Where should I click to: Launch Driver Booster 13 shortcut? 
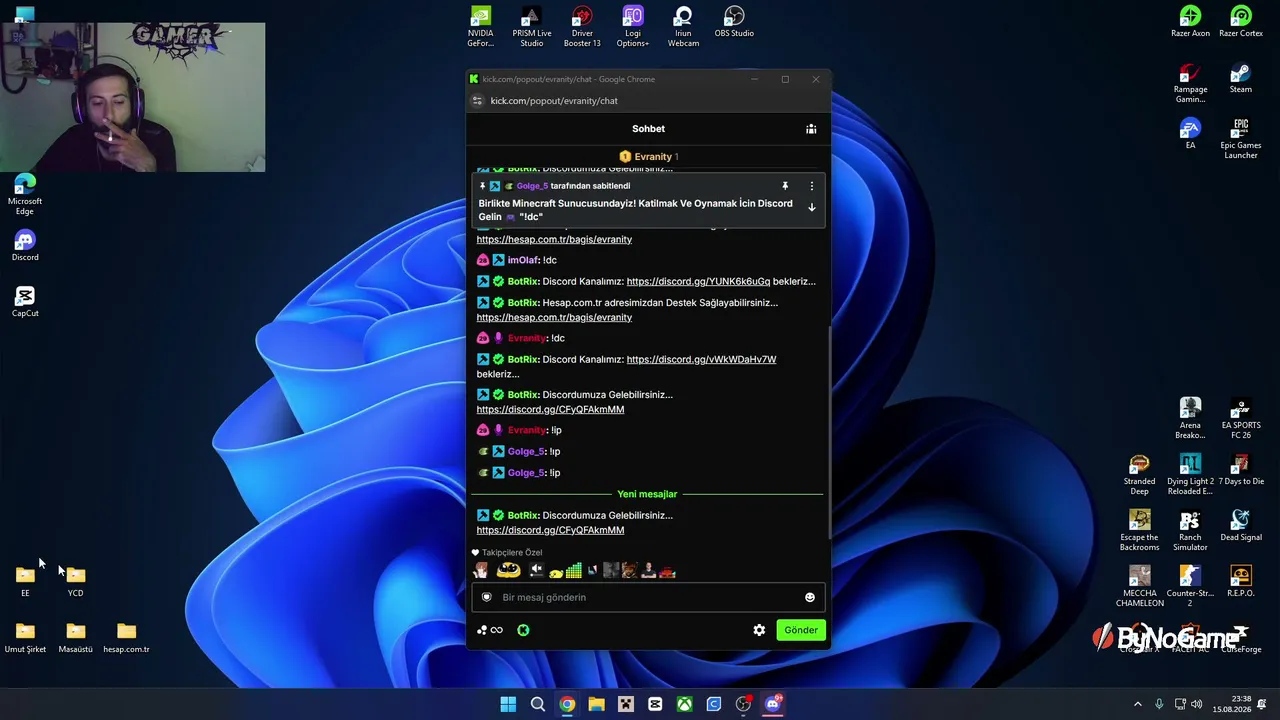point(582,27)
